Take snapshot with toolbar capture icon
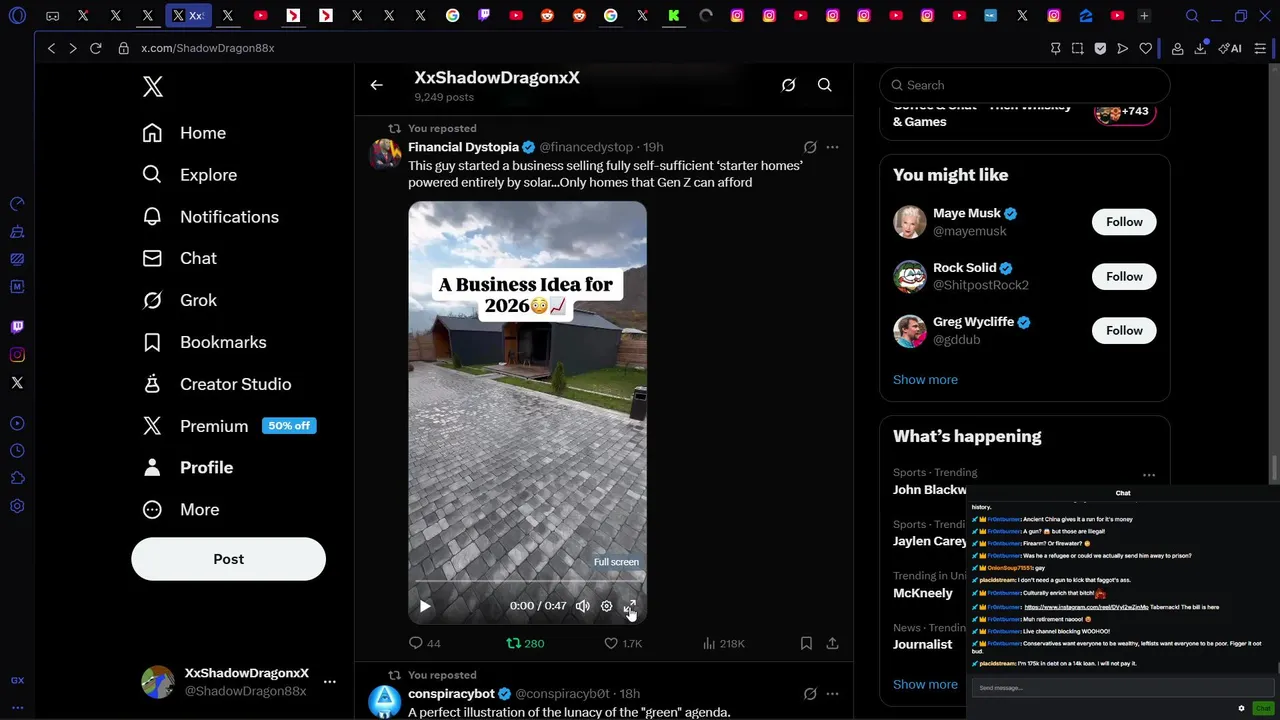This screenshot has width=1280, height=720. pyautogui.click(x=1077, y=48)
